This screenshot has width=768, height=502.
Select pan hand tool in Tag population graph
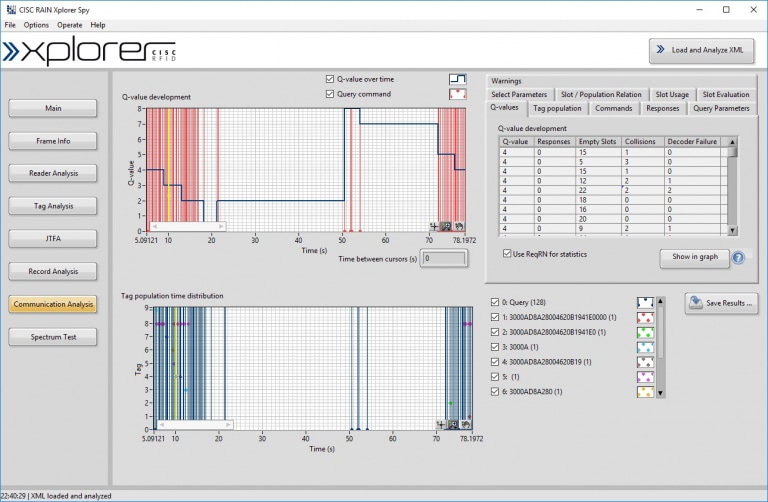465,425
